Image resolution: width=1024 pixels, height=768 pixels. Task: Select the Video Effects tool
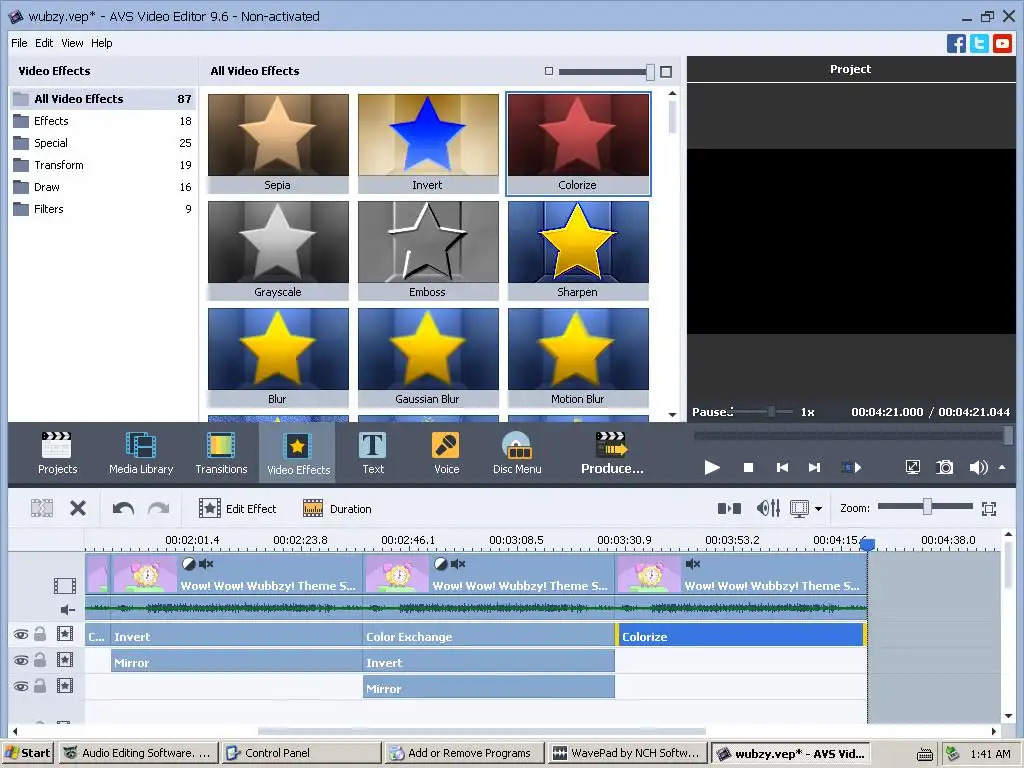click(298, 453)
